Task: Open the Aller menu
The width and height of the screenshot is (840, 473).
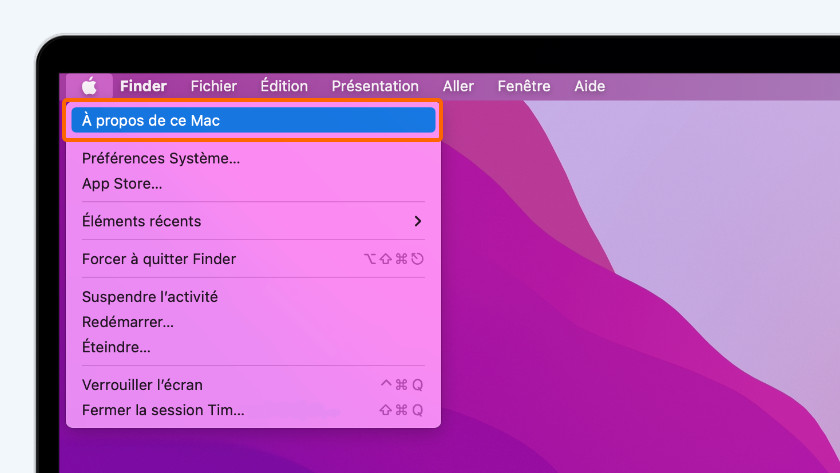Action: (458, 86)
